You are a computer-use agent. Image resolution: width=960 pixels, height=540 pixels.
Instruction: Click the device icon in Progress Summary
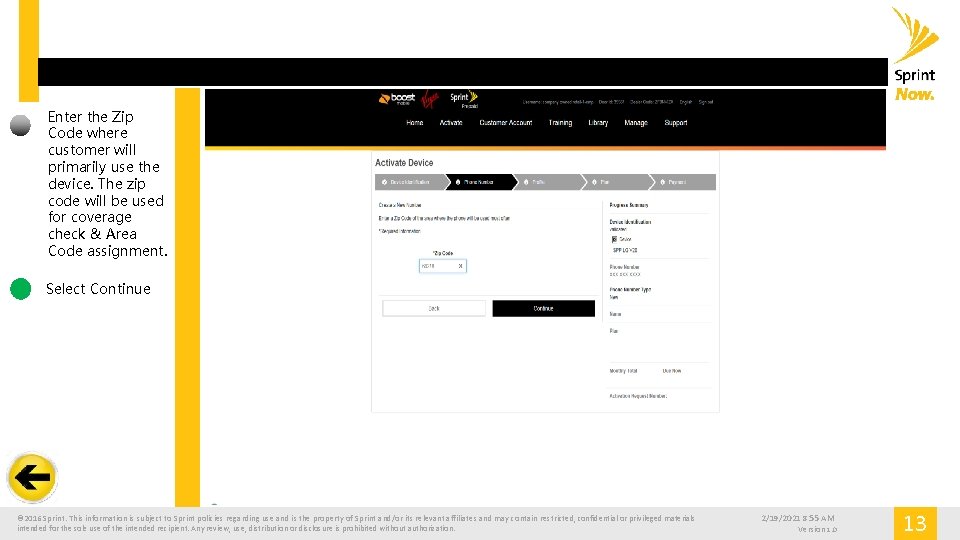[x=614, y=239]
